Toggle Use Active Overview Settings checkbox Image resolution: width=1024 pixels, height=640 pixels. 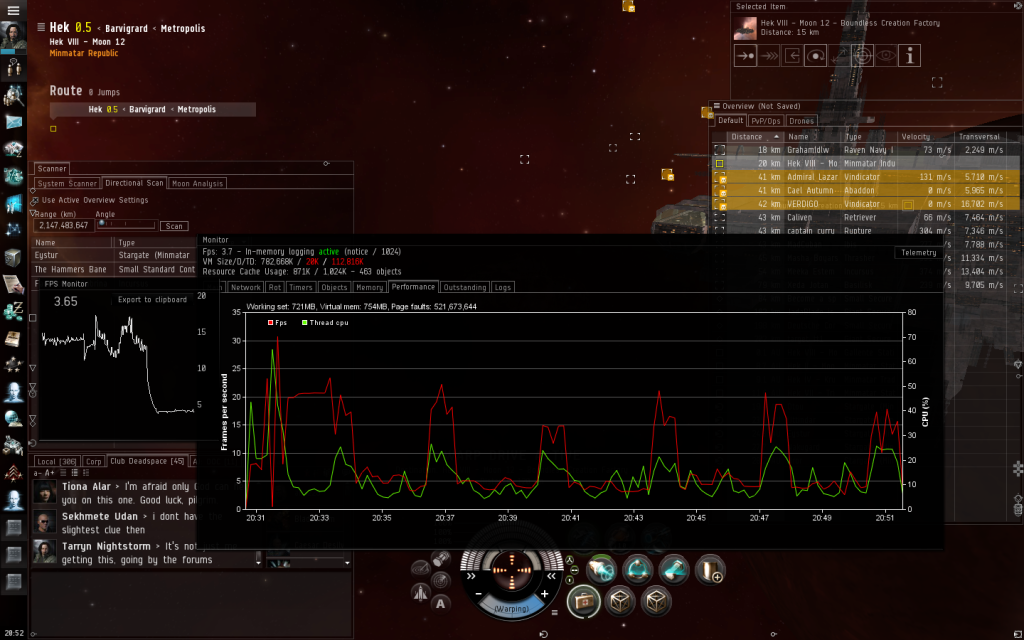35,200
